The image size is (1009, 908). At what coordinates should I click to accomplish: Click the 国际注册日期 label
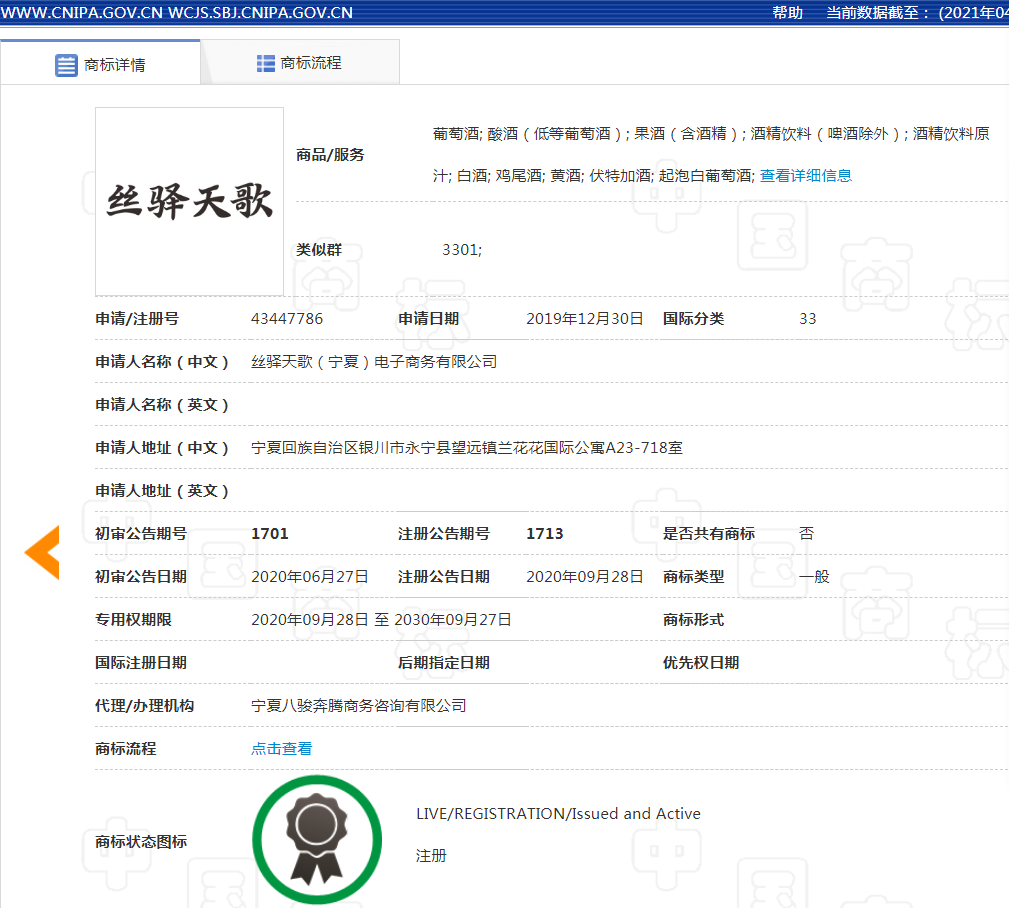141,663
